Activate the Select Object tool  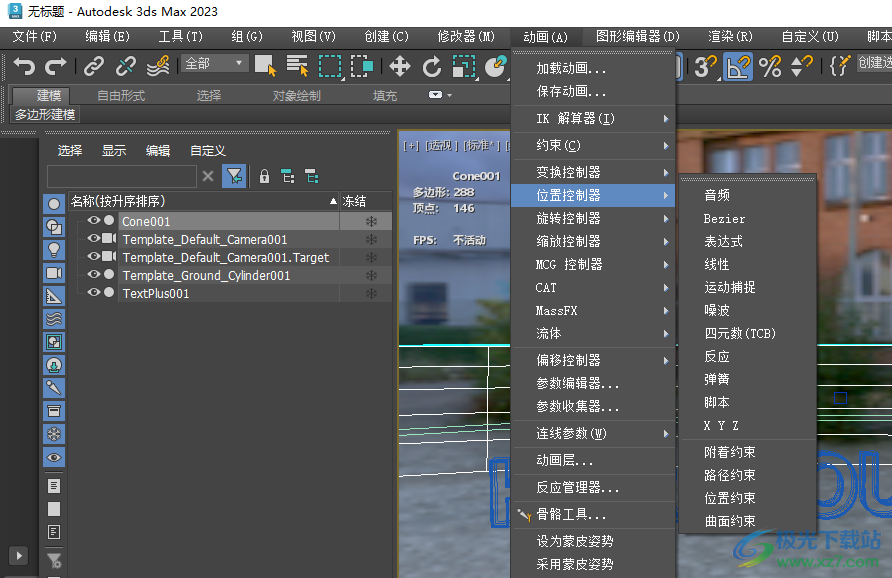[x=265, y=66]
